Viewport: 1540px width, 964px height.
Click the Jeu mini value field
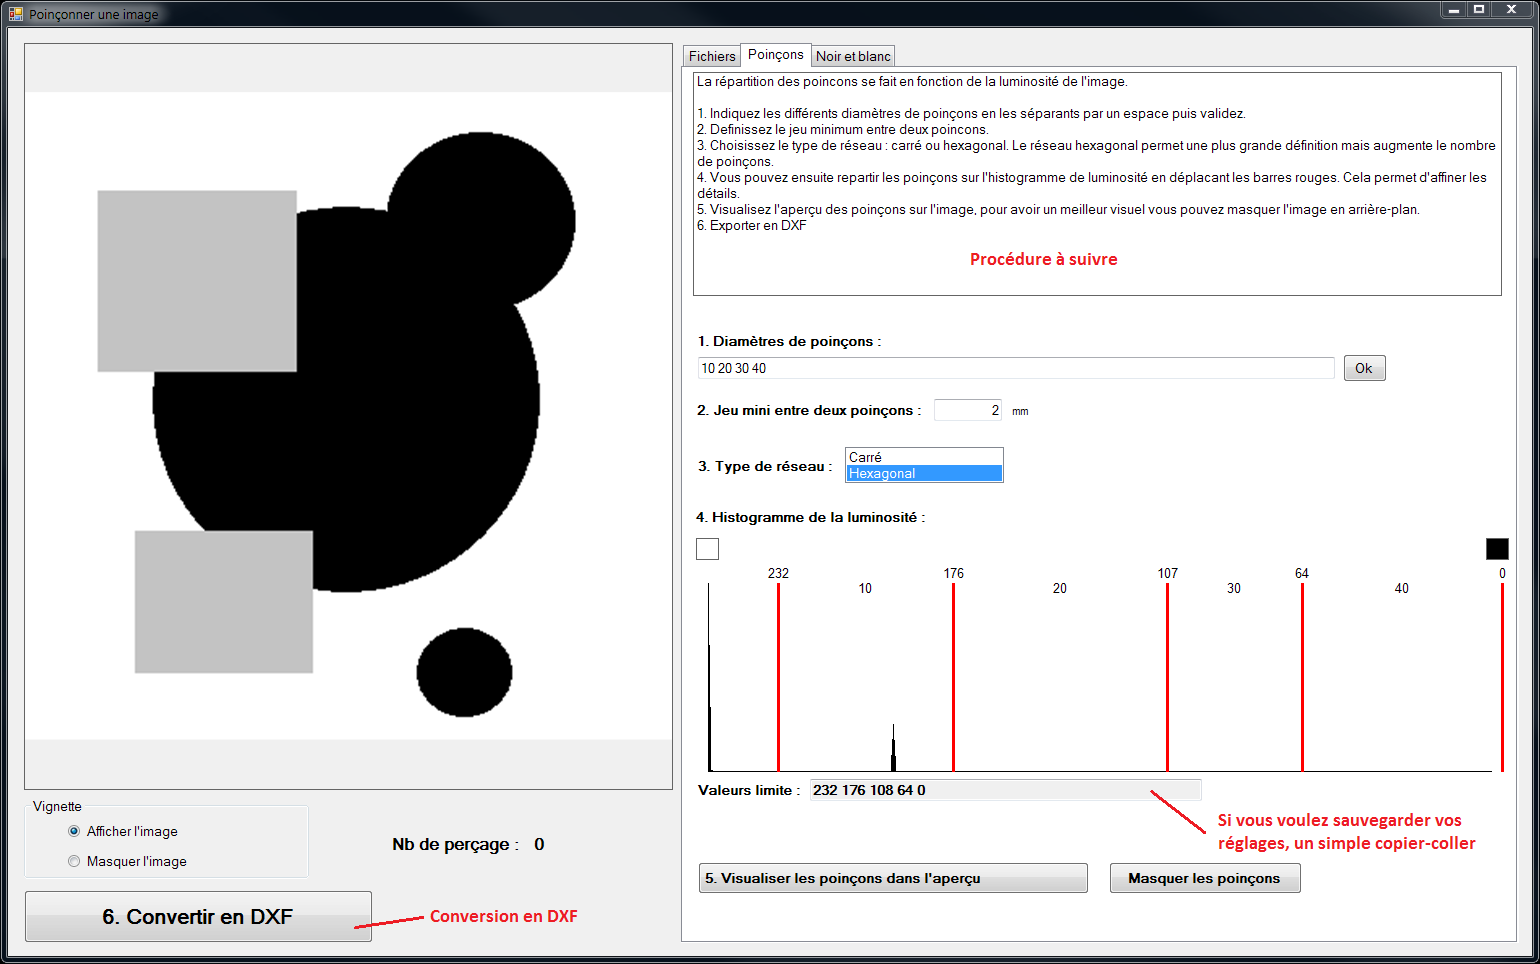967,410
